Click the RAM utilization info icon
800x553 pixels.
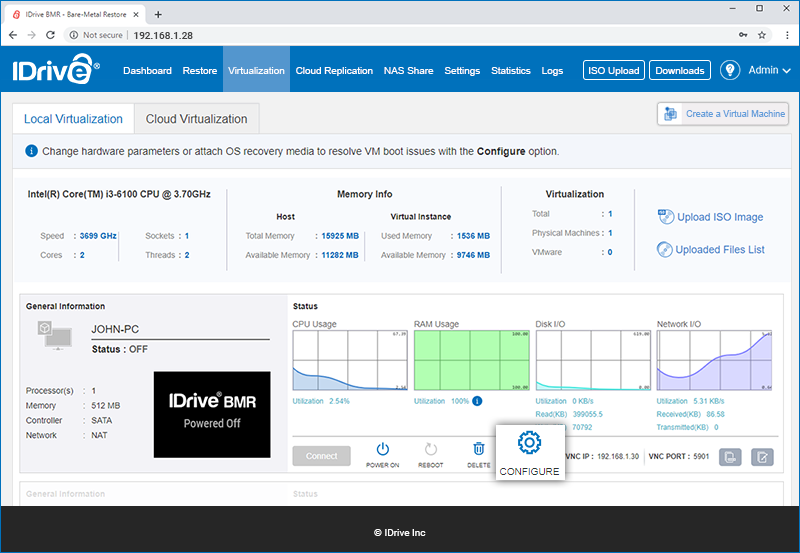click(x=477, y=401)
